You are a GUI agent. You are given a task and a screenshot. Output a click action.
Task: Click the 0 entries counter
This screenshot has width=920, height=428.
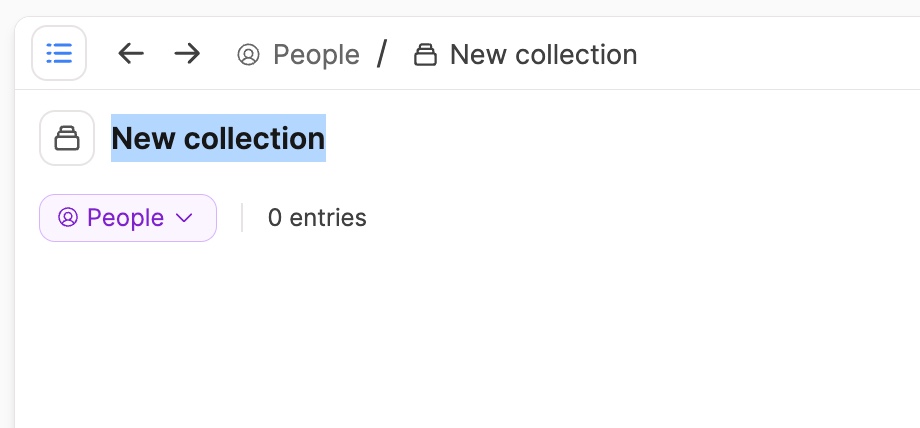pyautogui.click(x=317, y=218)
